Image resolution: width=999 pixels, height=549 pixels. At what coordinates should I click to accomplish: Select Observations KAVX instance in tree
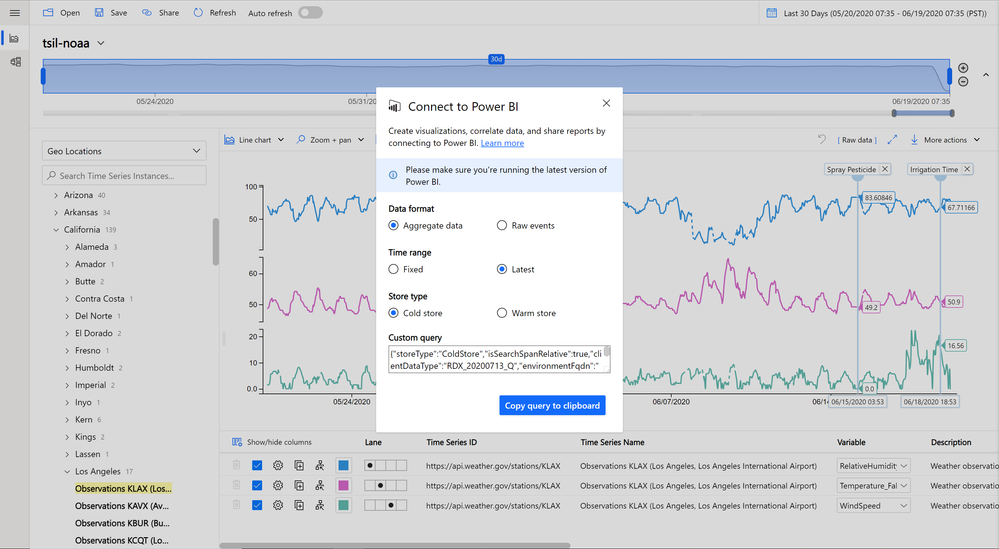[x=122, y=506]
